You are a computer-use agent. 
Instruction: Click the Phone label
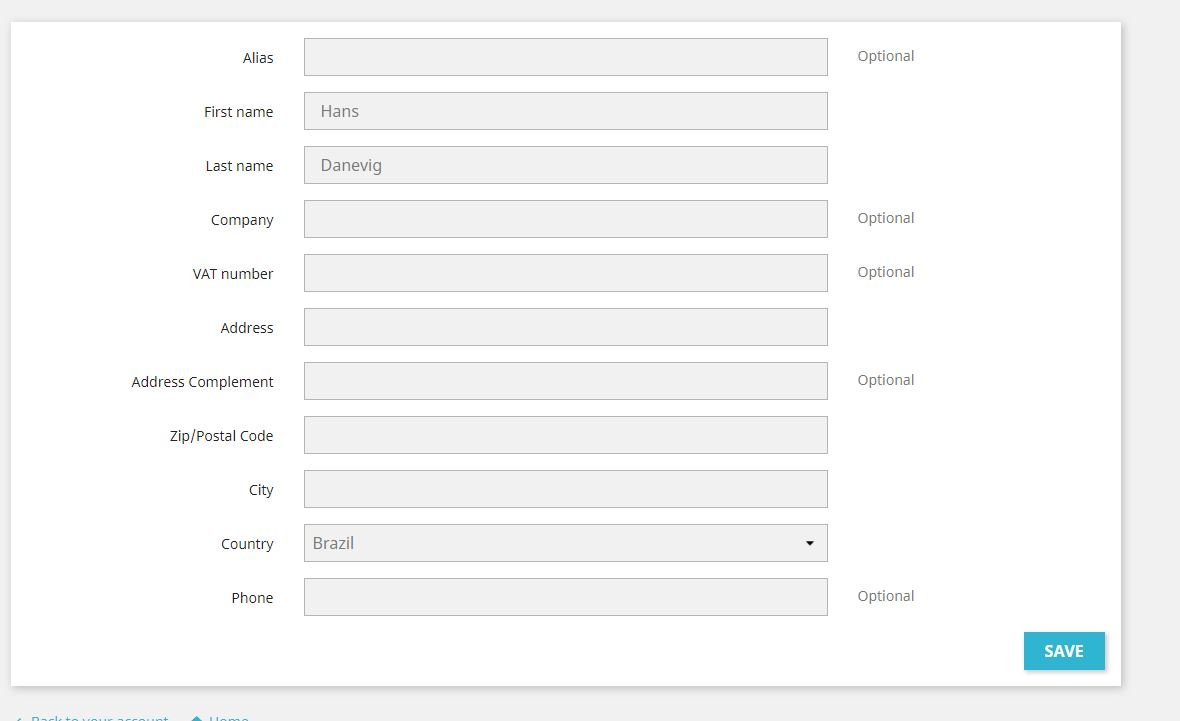click(252, 598)
